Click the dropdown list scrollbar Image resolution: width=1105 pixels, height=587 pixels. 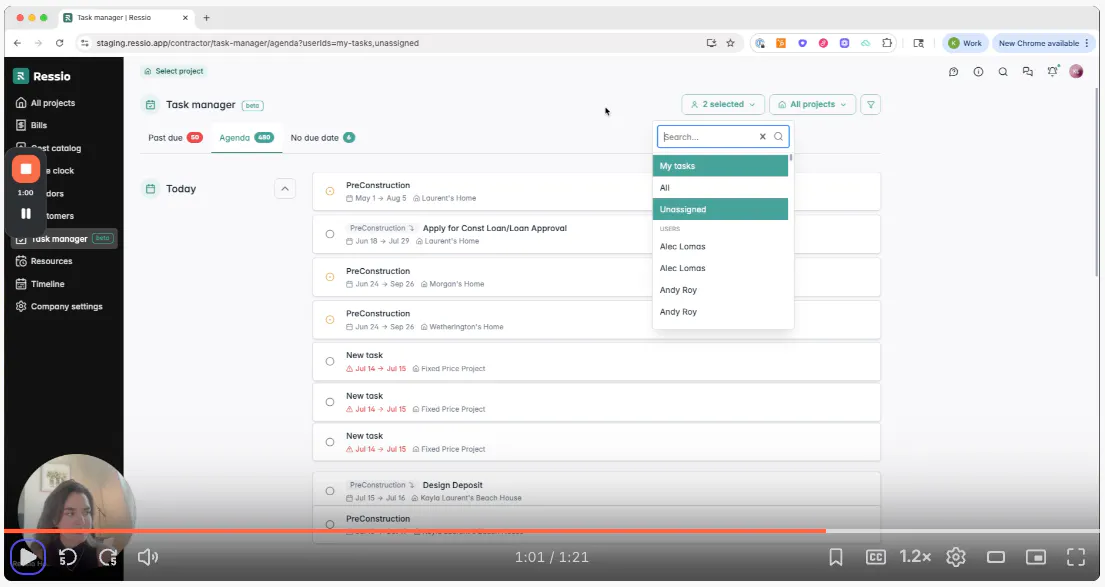[791, 158]
